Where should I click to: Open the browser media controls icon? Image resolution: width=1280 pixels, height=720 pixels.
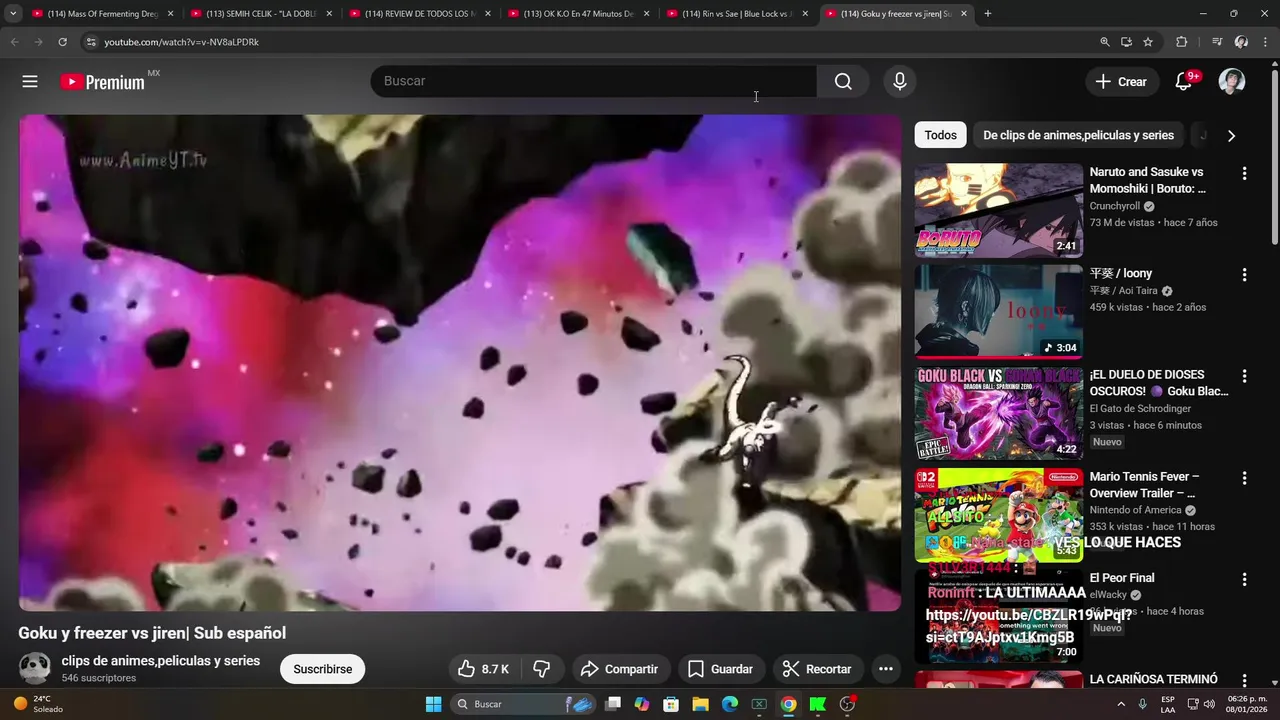[1217, 42]
